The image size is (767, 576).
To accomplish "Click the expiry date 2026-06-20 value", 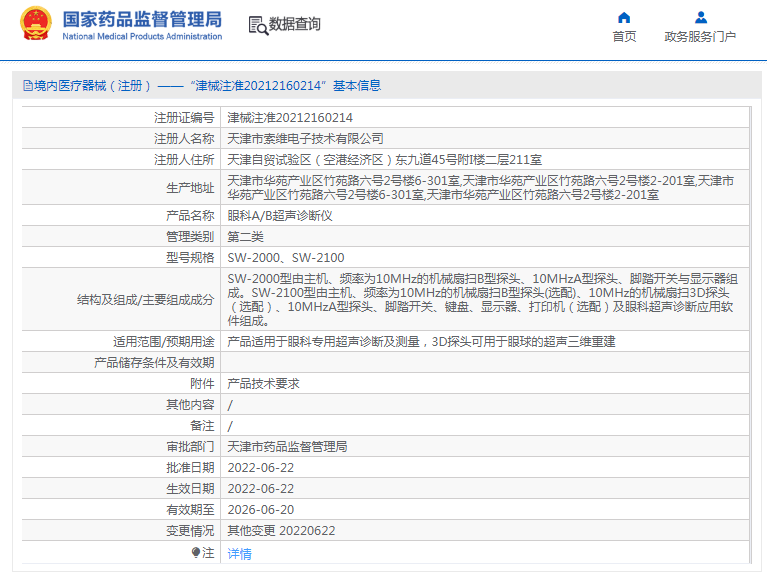I will point(260,510).
